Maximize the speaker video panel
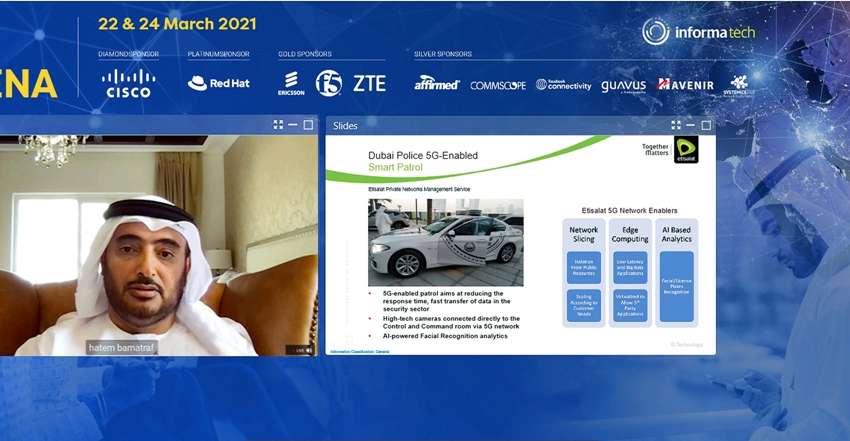Viewport: 850px width, 441px height. tap(308, 125)
